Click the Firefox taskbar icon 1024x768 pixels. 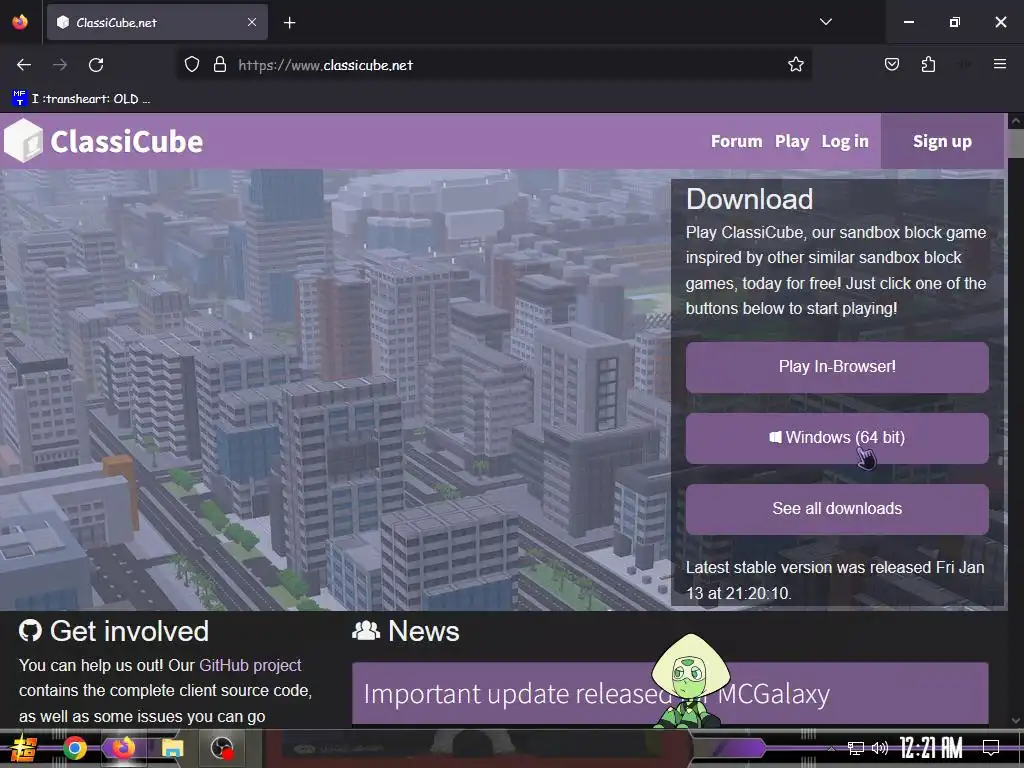(x=123, y=748)
